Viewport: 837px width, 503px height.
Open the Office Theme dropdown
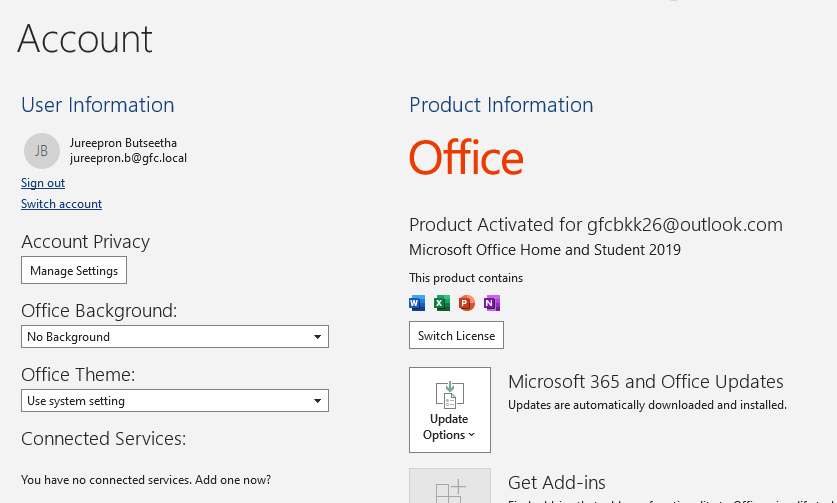[x=174, y=401]
